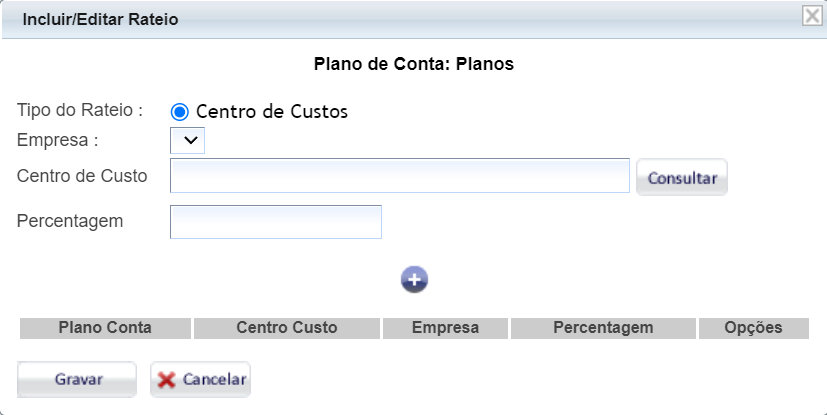This screenshot has height=415, width=827.
Task: Click the Plano Conta column header
Action: coord(105,328)
